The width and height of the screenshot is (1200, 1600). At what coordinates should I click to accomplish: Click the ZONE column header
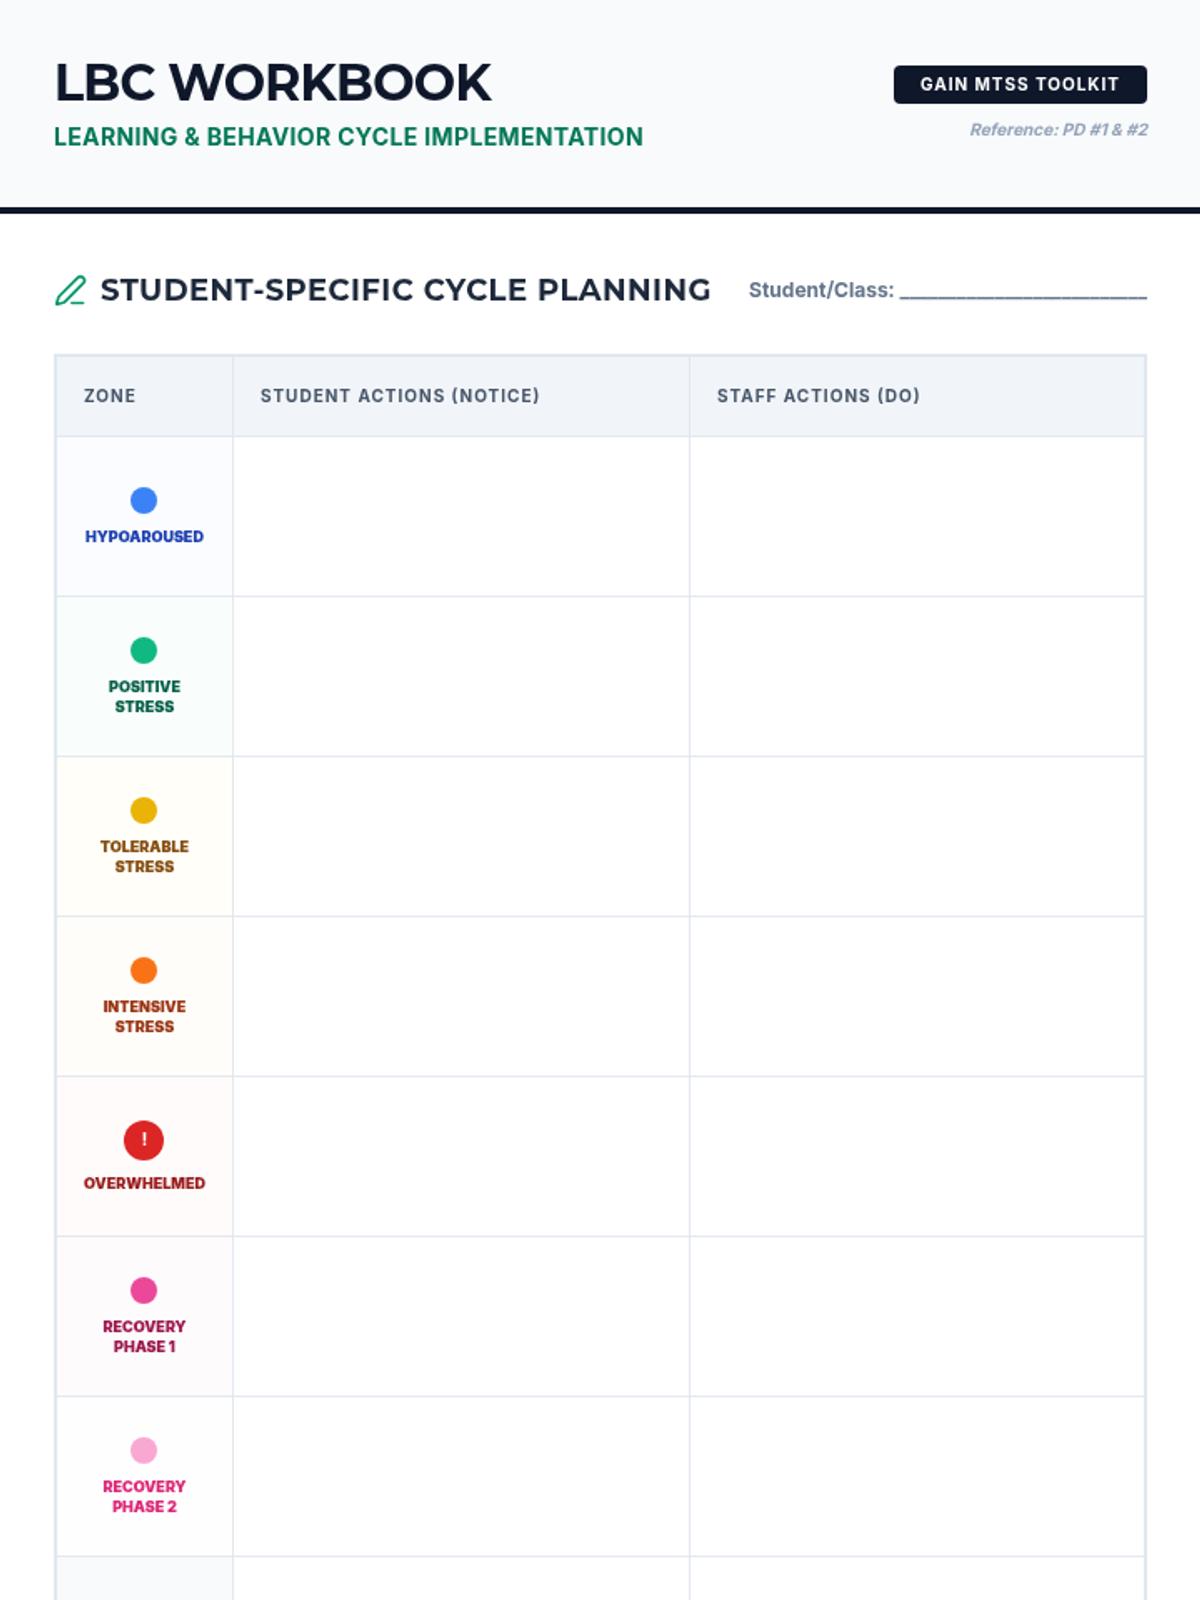coord(110,396)
